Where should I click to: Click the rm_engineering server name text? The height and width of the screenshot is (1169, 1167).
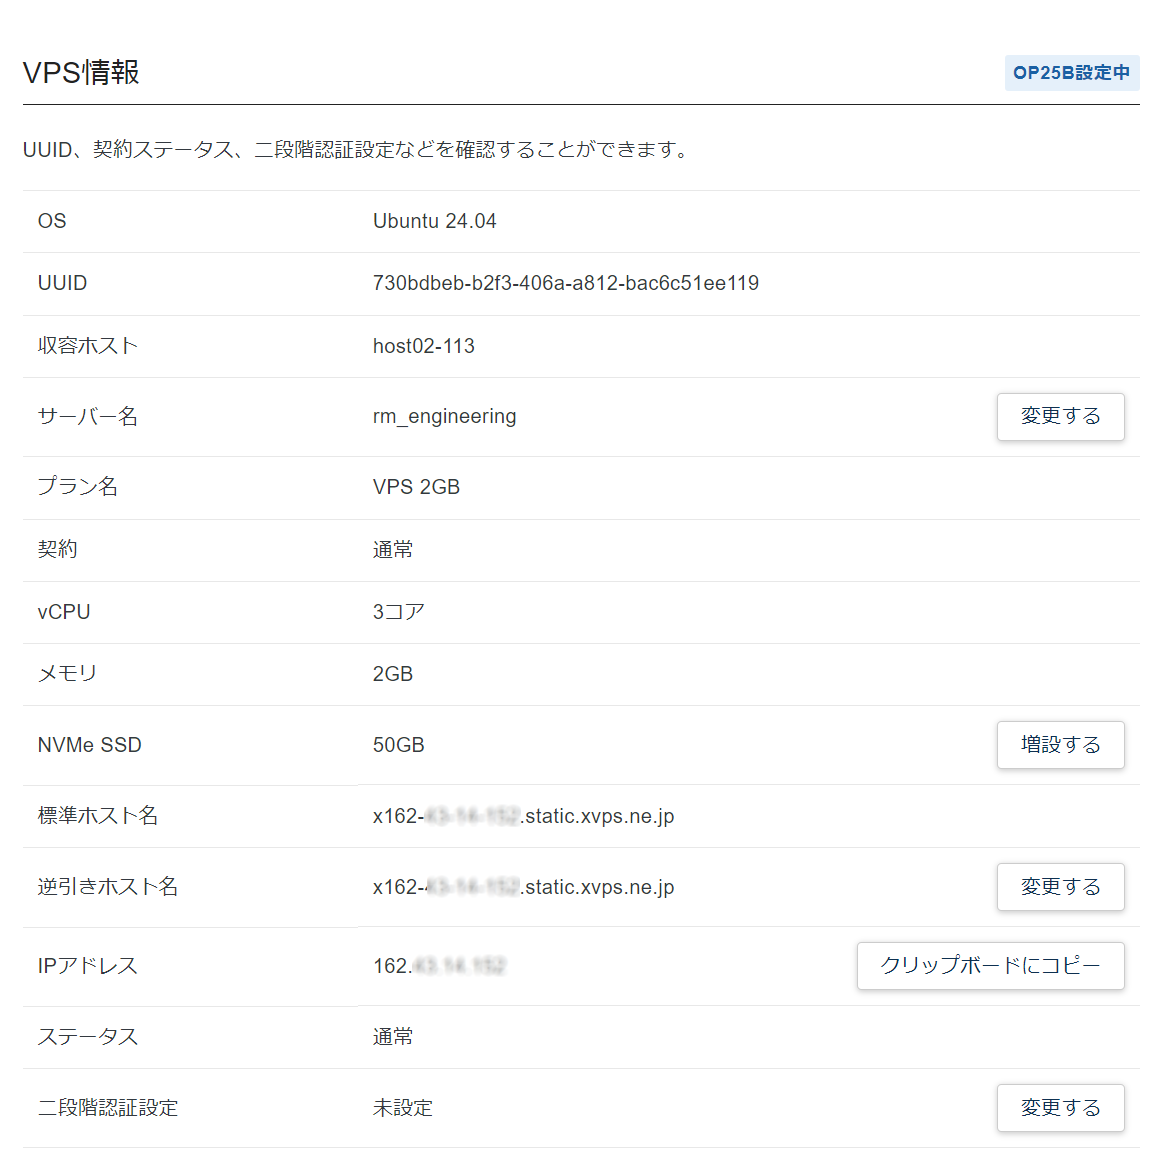coord(444,416)
